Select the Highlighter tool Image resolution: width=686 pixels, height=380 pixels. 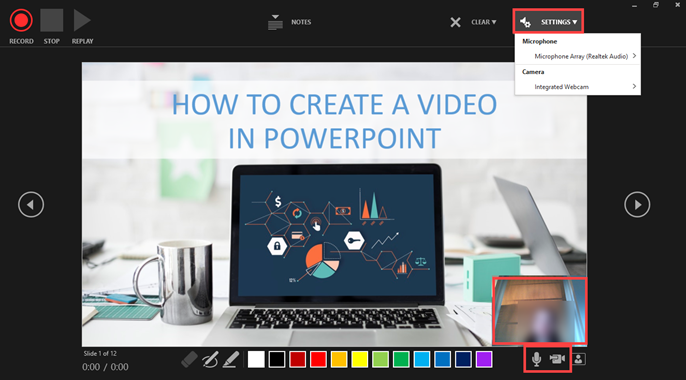coord(231,359)
